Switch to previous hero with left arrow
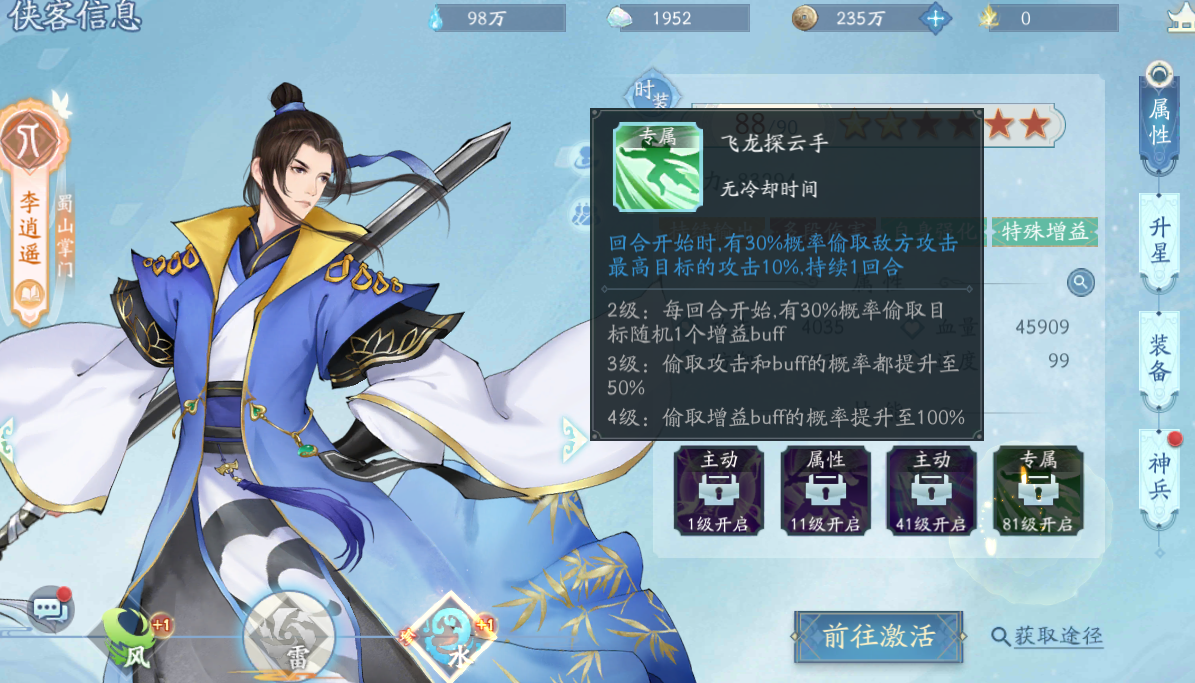Viewport: 1195px width, 683px height. coord(8,439)
